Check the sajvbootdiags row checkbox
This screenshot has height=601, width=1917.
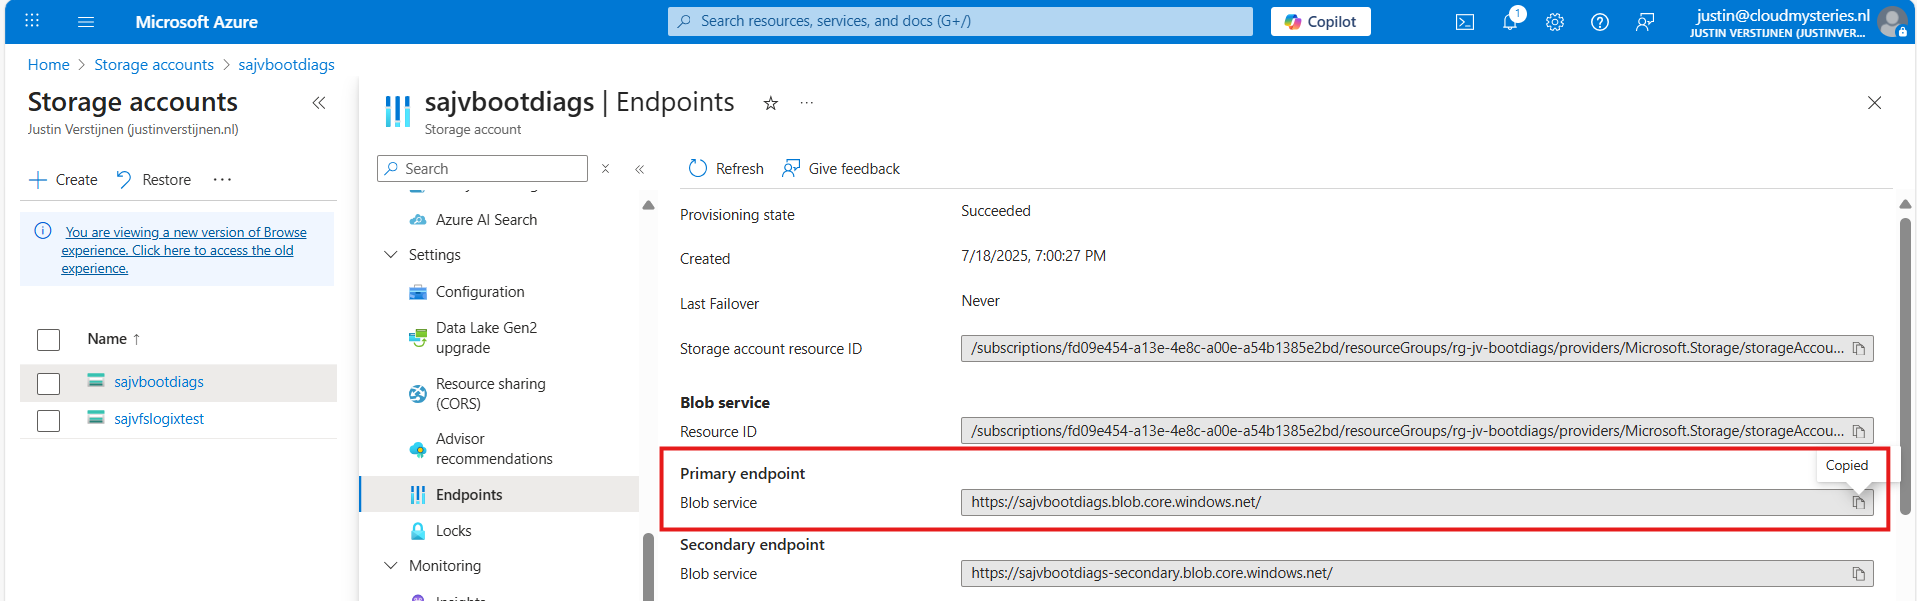(48, 383)
